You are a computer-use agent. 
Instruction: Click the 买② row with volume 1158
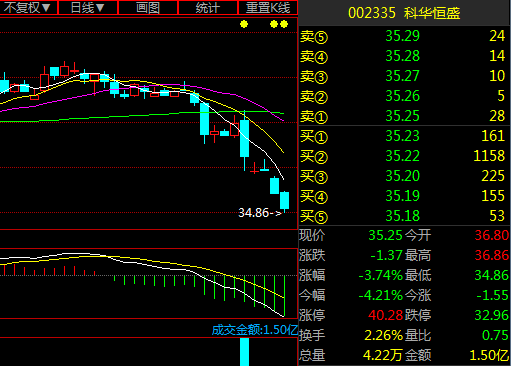pyautogui.click(x=404, y=156)
